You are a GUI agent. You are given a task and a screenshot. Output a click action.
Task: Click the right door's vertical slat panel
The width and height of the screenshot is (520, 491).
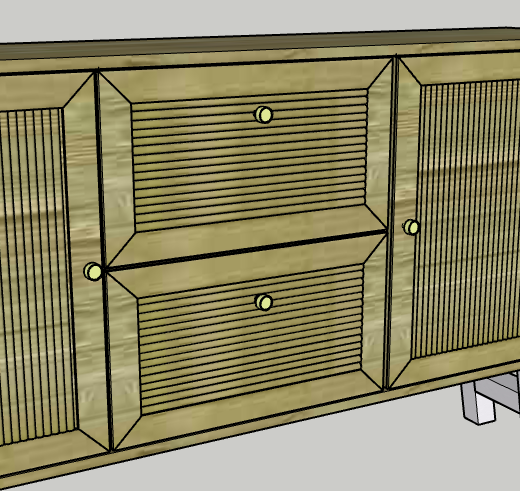(467, 217)
